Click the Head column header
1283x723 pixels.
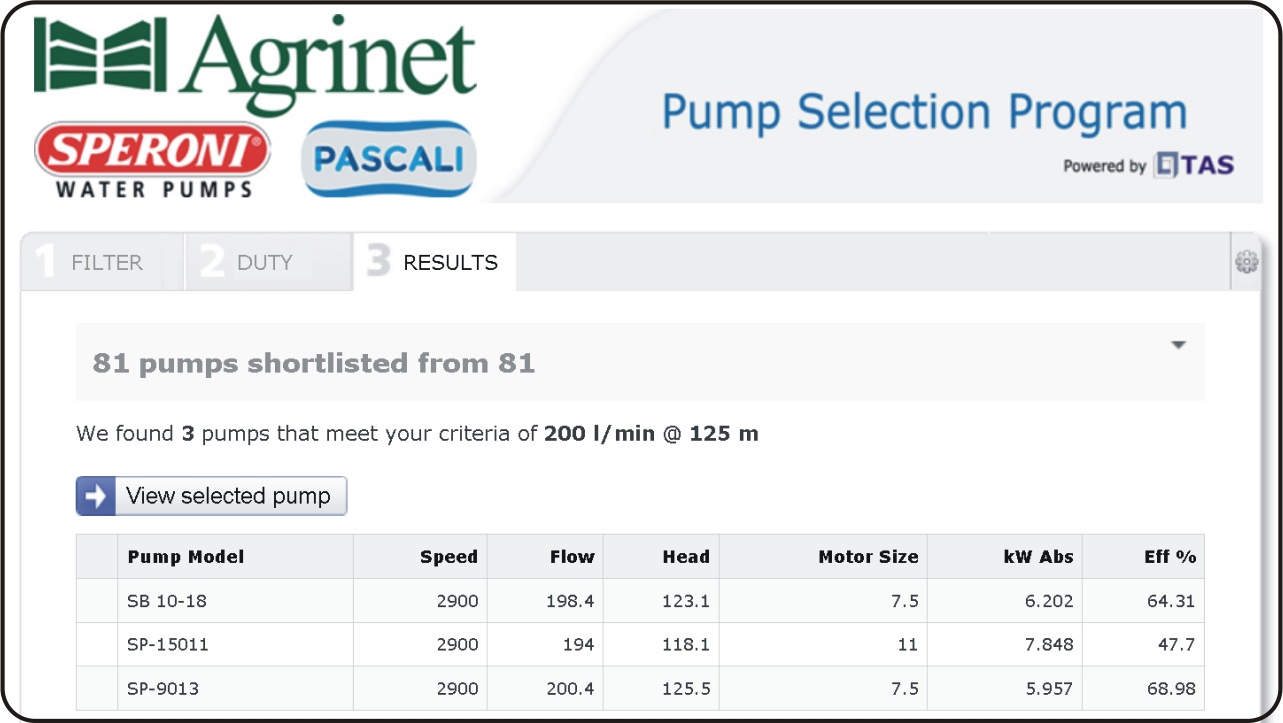[x=685, y=557]
